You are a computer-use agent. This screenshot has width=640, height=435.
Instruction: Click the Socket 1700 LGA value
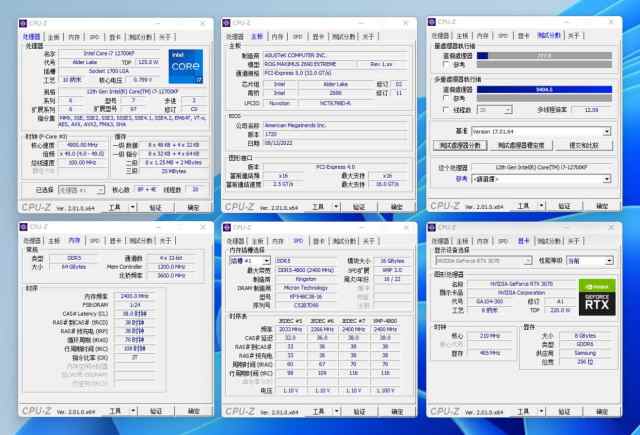click(x=109, y=71)
